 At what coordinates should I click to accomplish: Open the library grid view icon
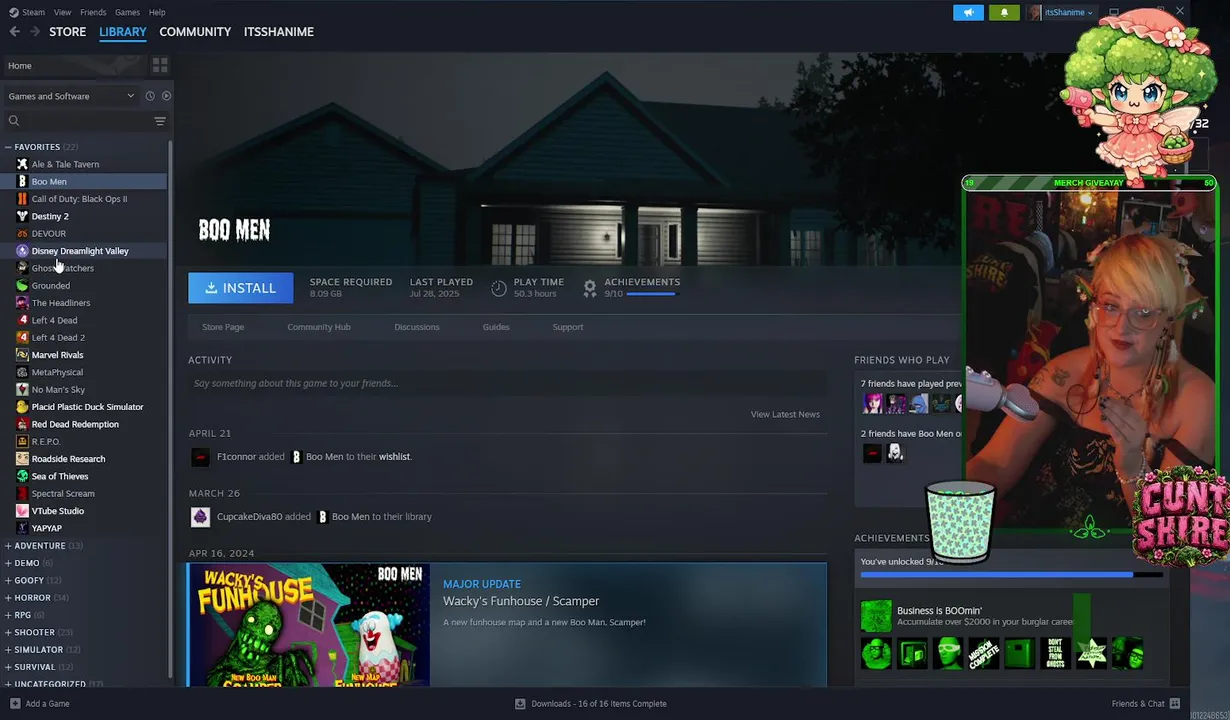[160, 65]
